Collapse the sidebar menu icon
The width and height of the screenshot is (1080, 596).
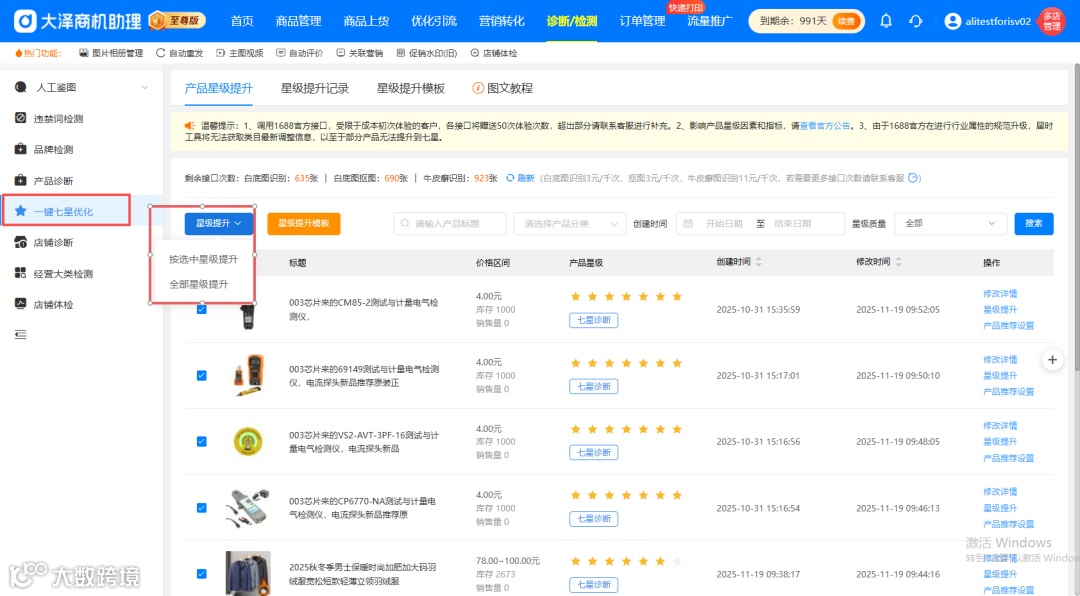(21, 335)
